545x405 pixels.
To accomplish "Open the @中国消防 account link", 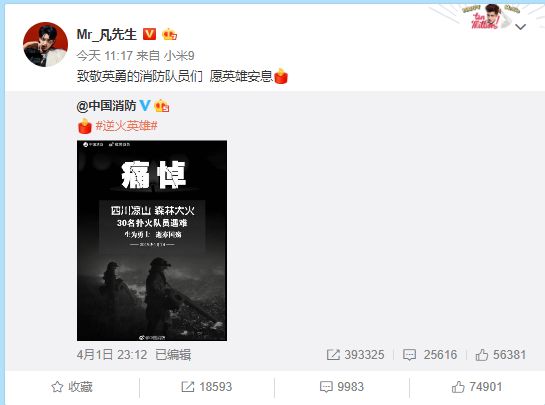I will tap(106, 106).
